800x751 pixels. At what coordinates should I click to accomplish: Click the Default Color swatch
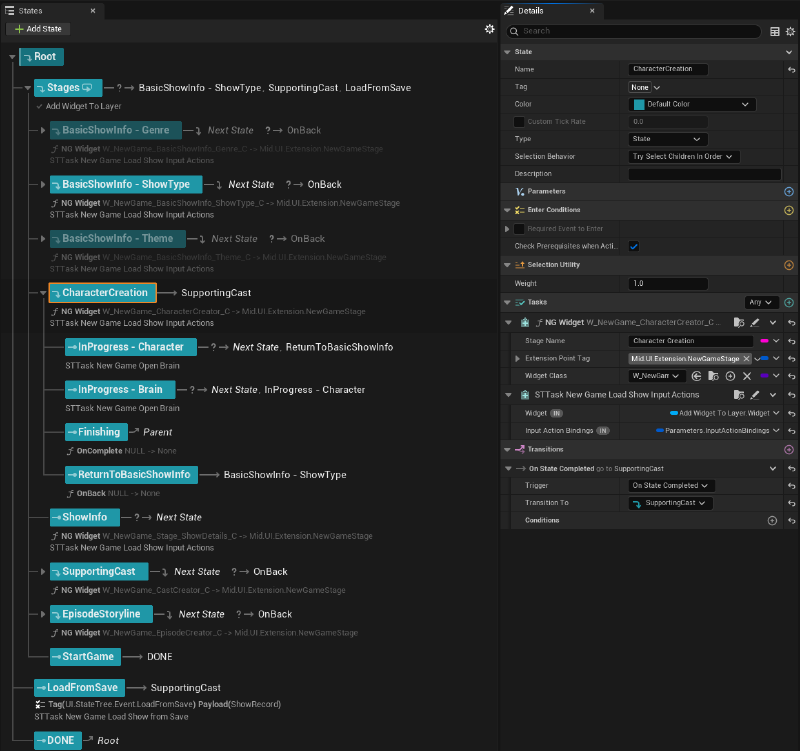[x=638, y=104]
